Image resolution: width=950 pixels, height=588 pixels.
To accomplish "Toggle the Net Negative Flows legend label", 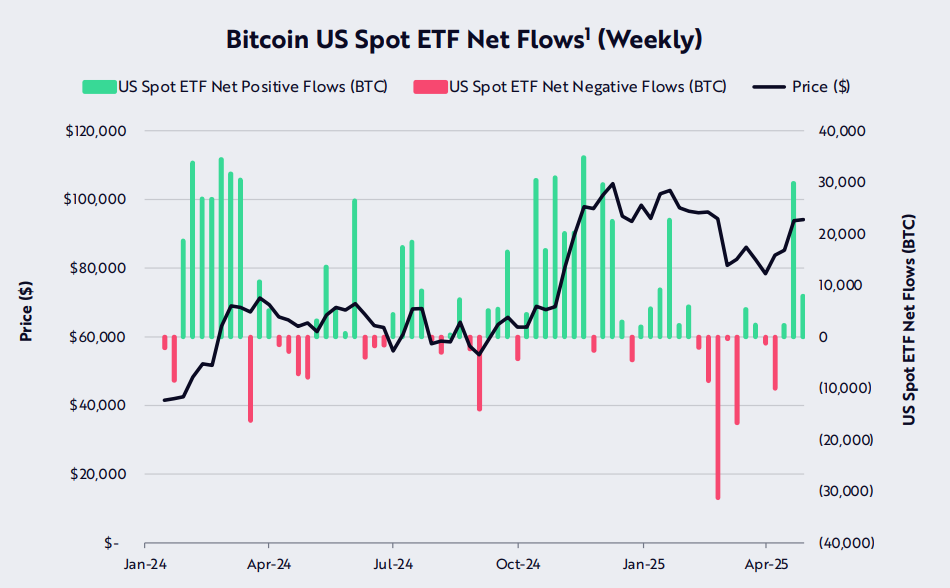I will [587, 87].
